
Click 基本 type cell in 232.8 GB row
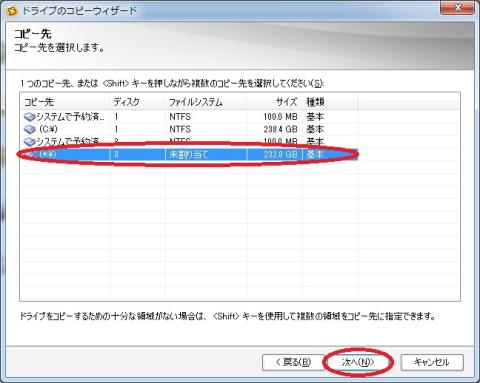(315, 154)
